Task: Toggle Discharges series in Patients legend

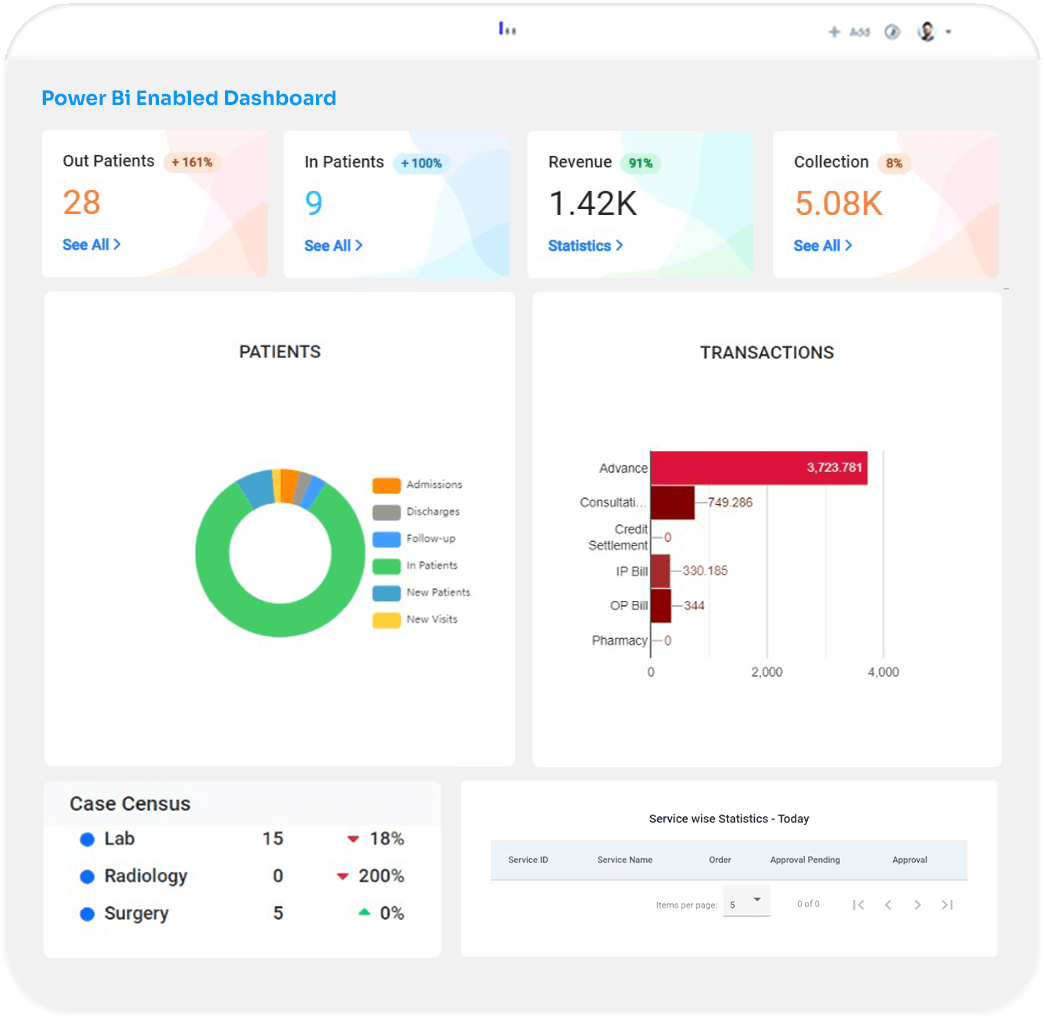Action: pyautogui.click(x=418, y=512)
